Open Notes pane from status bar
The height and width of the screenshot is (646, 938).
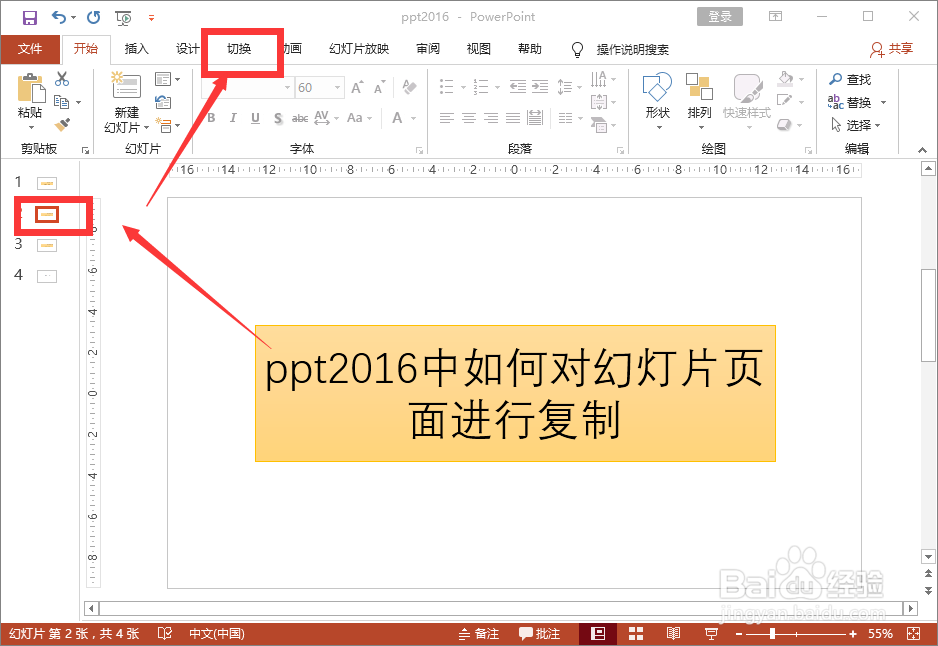(x=479, y=633)
